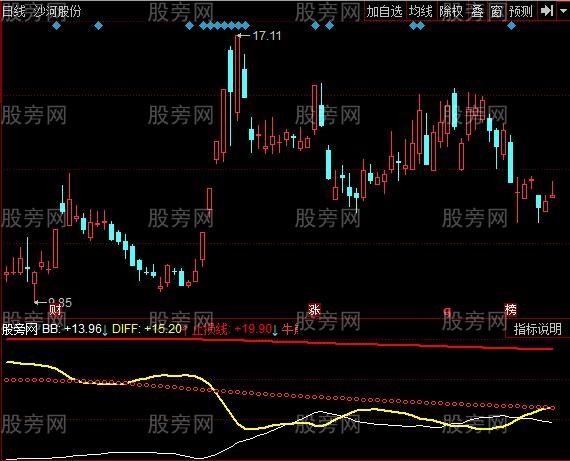This screenshot has height=461, width=570.
Task: Toggle the 窗 multi-window option
Action: (x=496, y=12)
